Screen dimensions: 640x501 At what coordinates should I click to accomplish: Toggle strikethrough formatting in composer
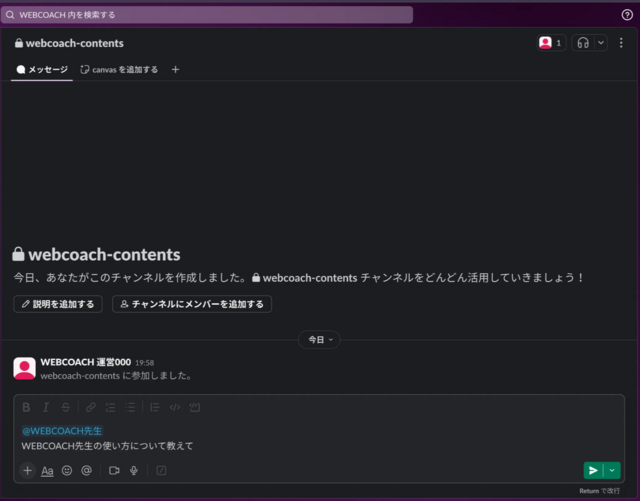click(x=65, y=407)
